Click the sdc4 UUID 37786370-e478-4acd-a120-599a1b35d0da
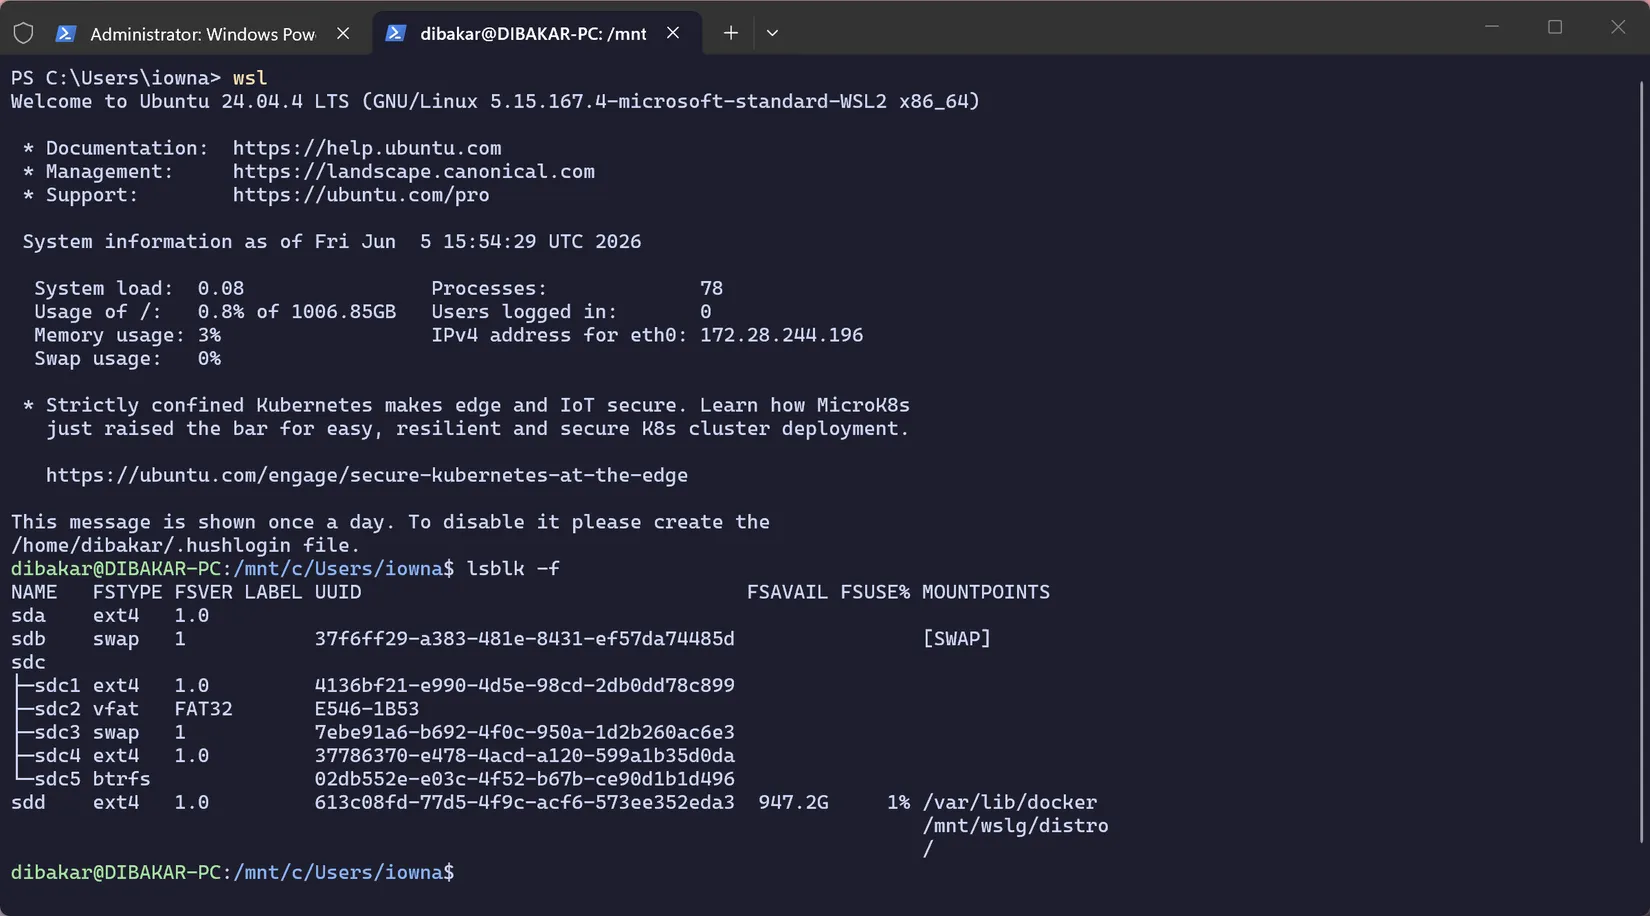 524,755
